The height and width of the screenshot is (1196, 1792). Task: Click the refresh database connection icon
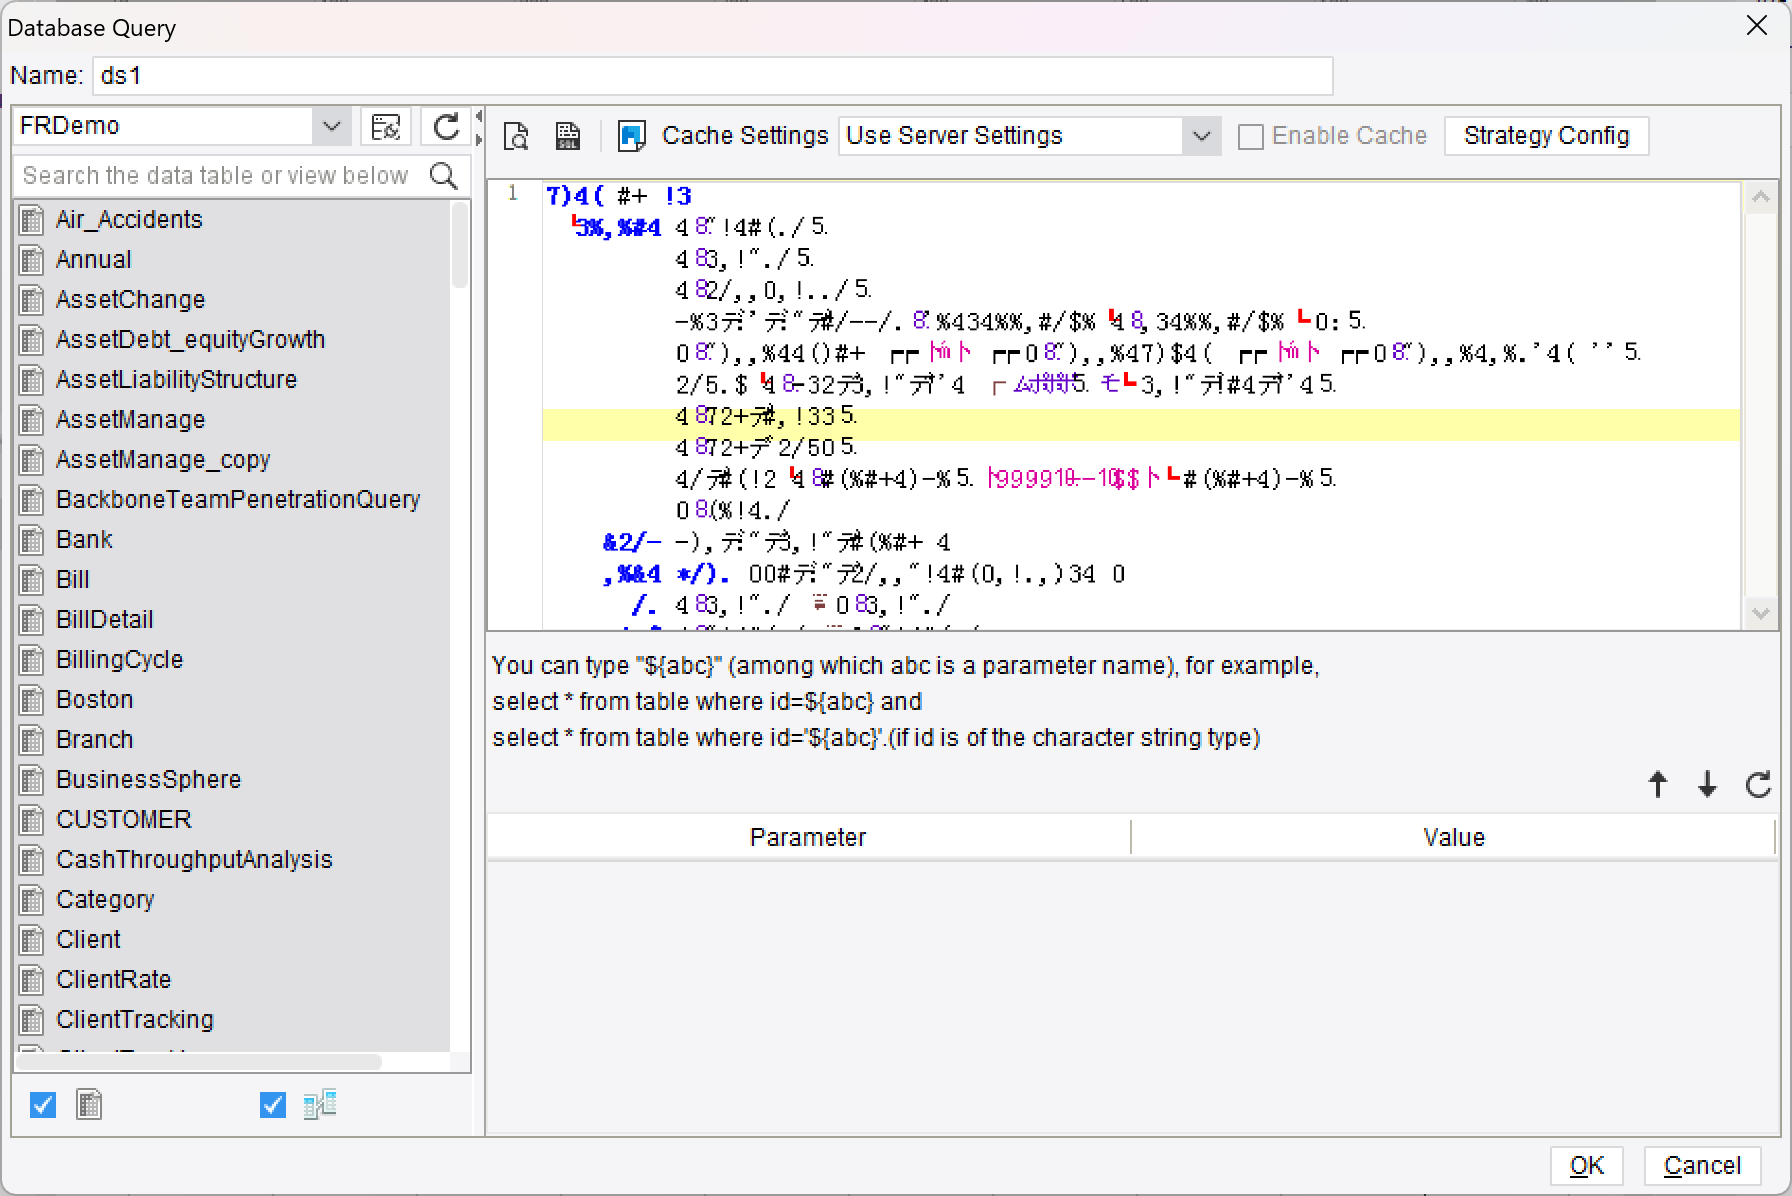point(446,127)
